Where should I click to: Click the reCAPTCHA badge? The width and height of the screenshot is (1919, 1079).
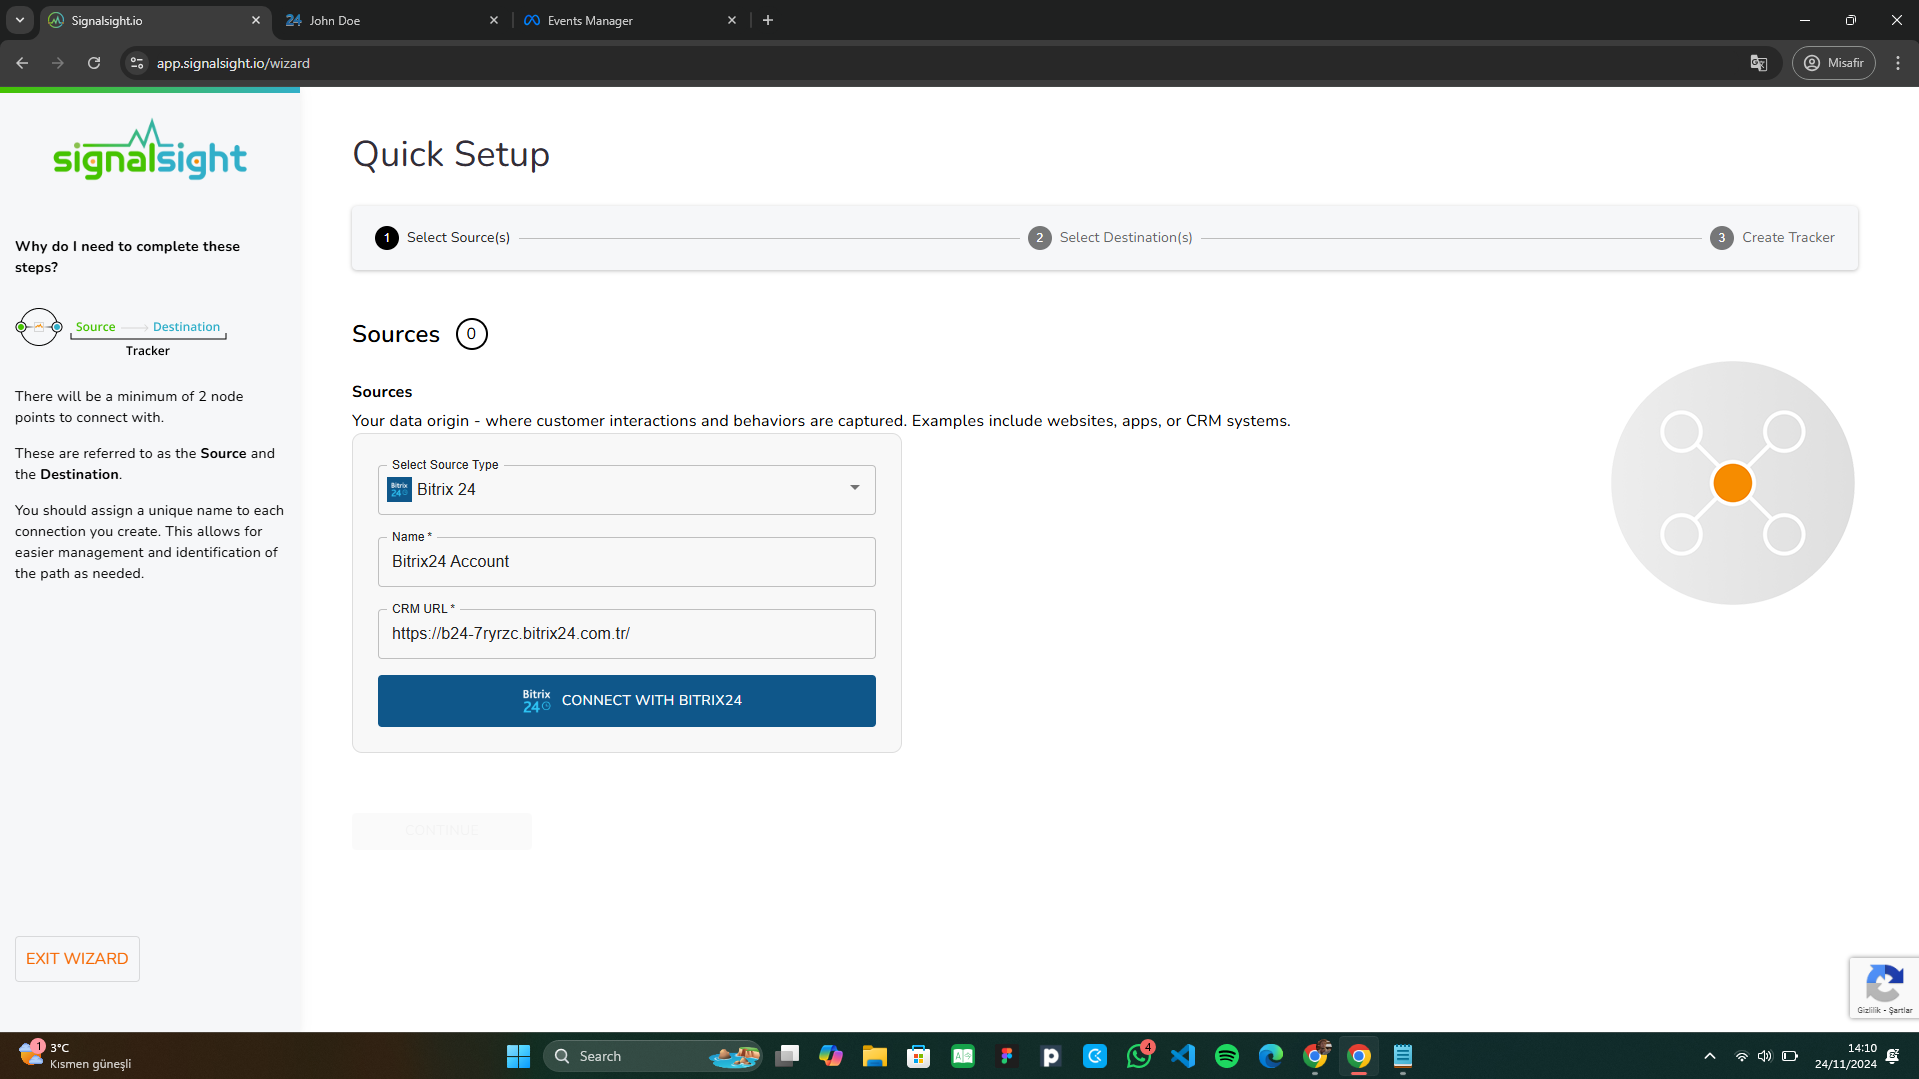(x=1883, y=987)
